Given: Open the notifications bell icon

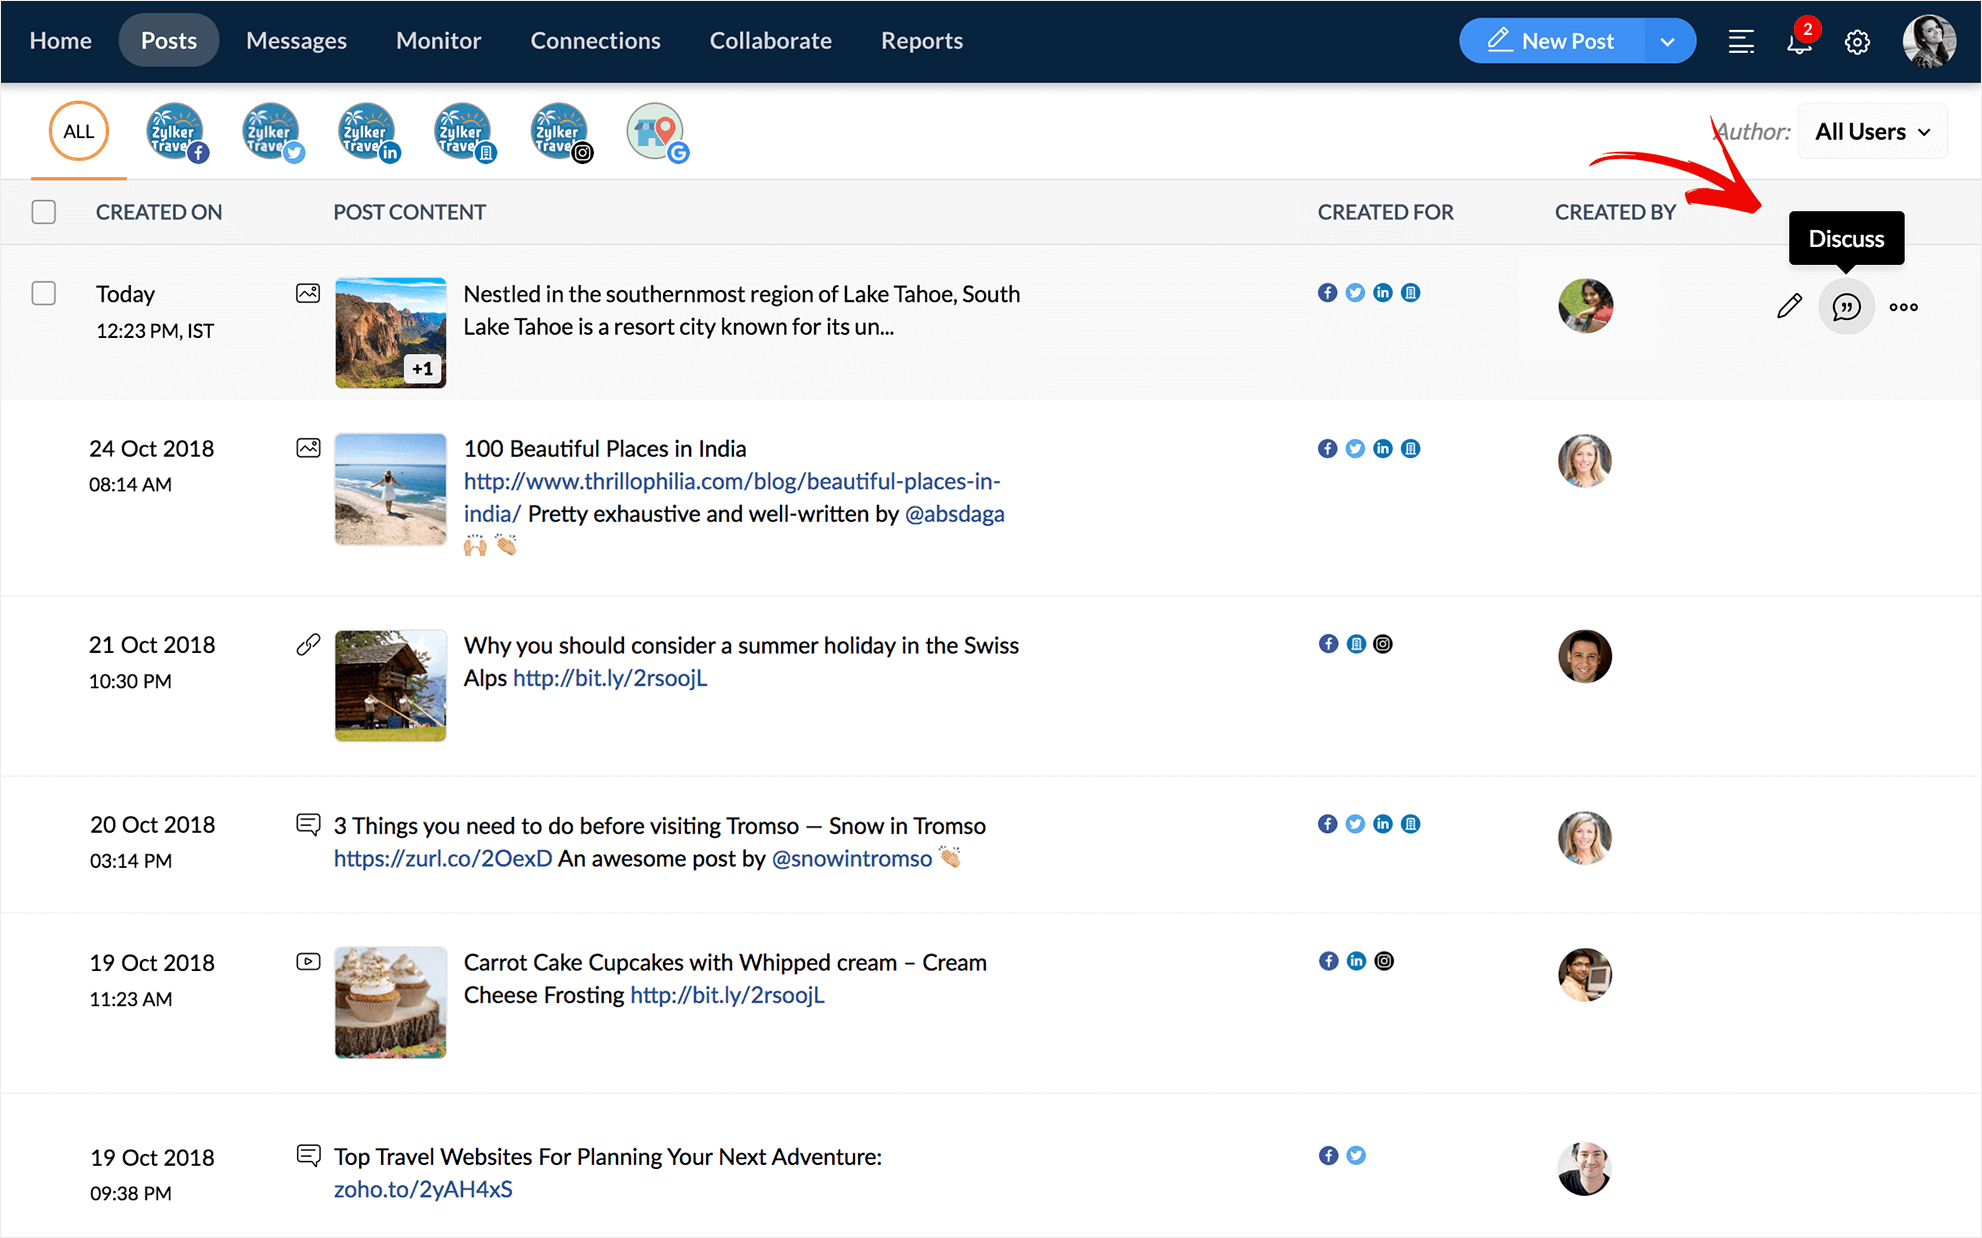Looking at the screenshot, I should point(1799,42).
